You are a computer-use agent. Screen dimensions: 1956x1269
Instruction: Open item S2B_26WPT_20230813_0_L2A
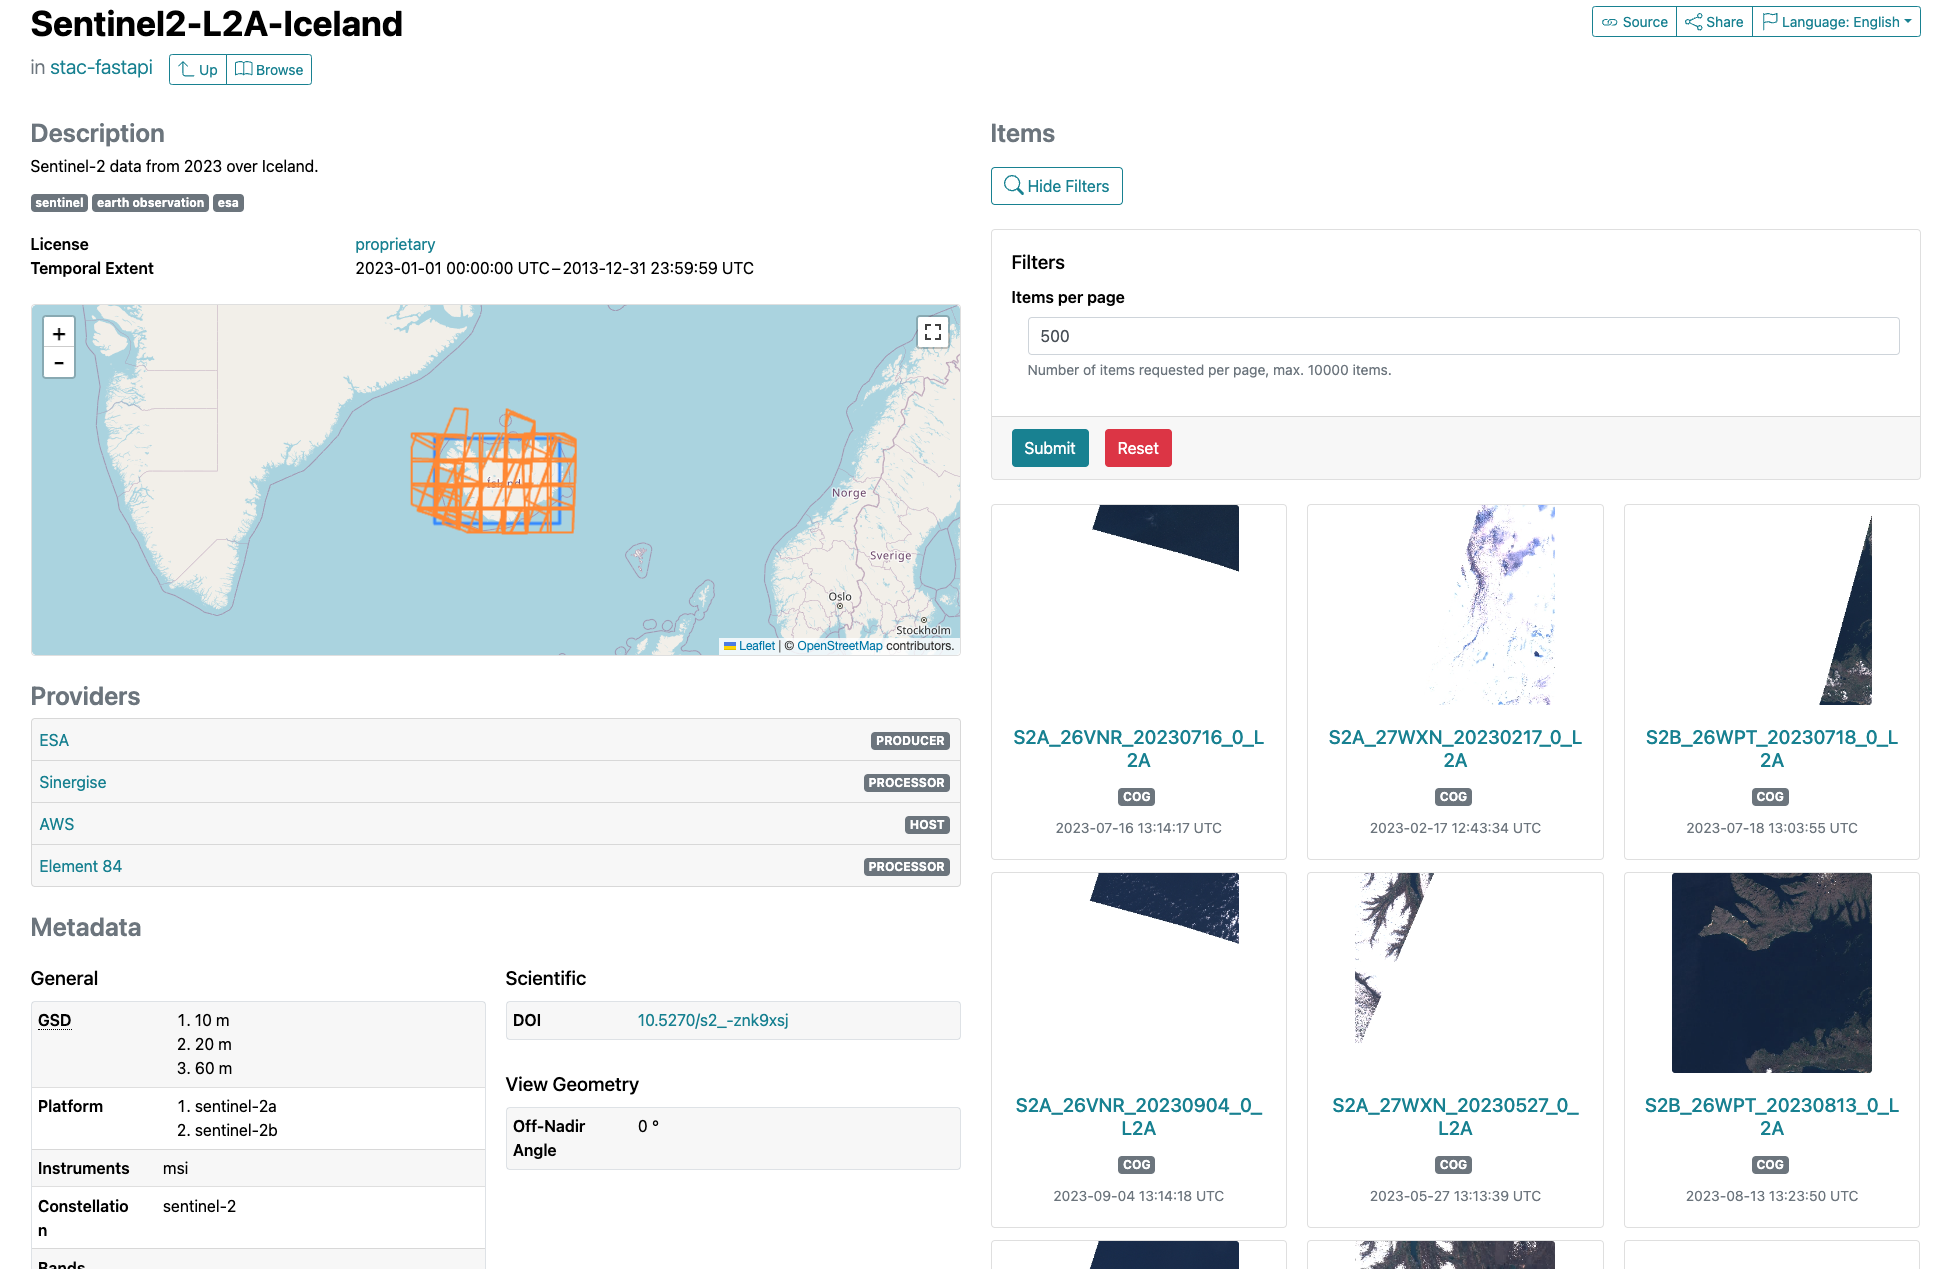[x=1772, y=1117]
